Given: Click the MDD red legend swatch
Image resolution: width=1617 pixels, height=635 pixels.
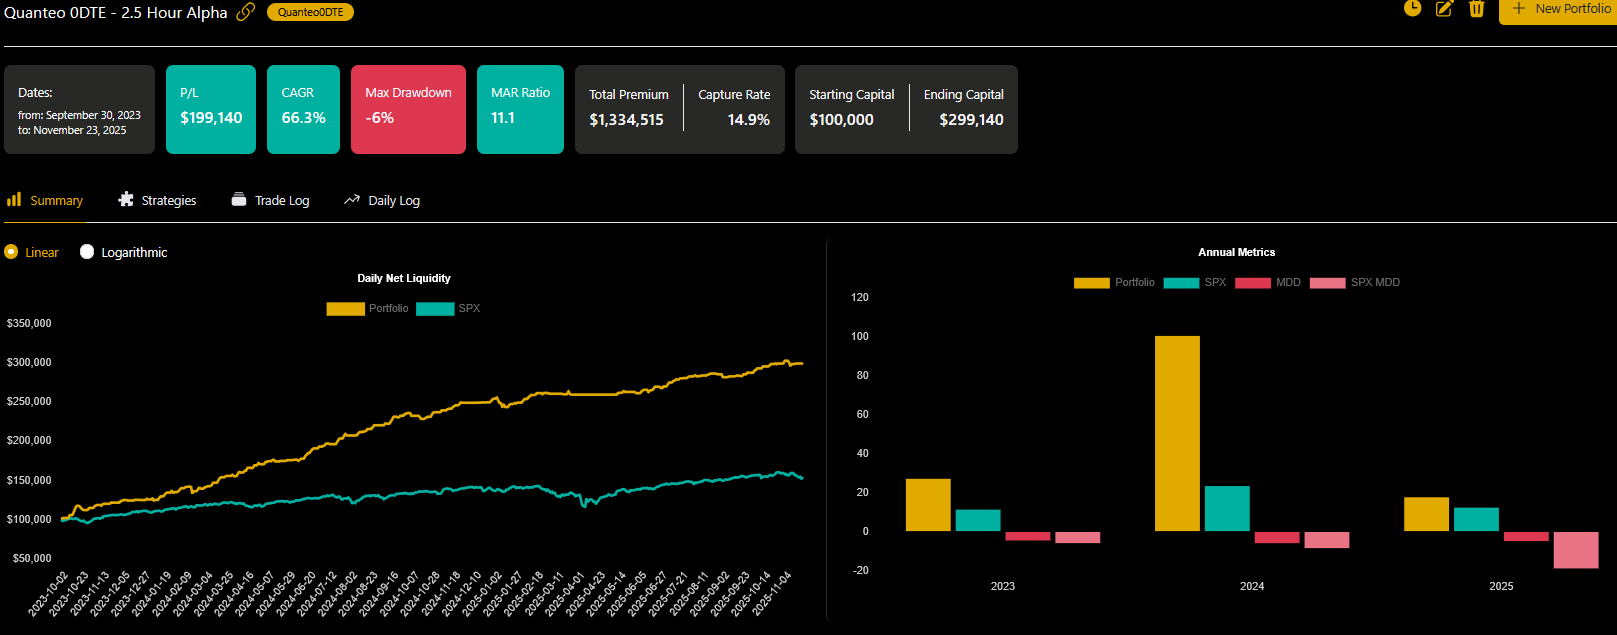Looking at the screenshot, I should 1252,283.
